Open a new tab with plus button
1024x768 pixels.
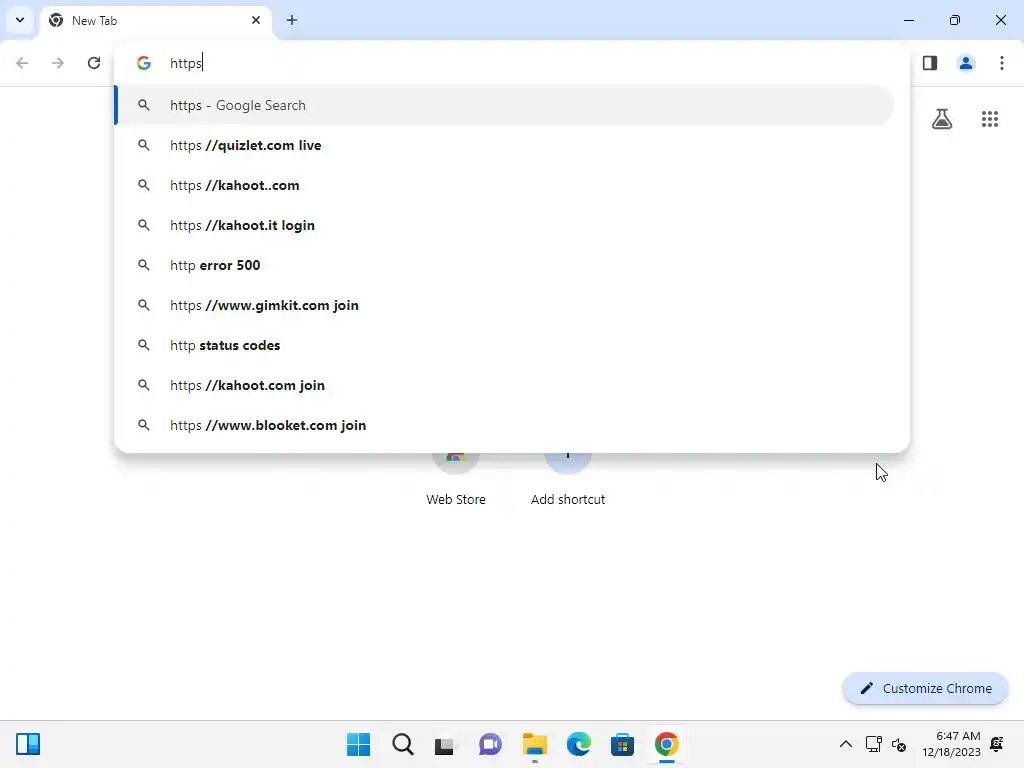pyautogui.click(x=292, y=20)
